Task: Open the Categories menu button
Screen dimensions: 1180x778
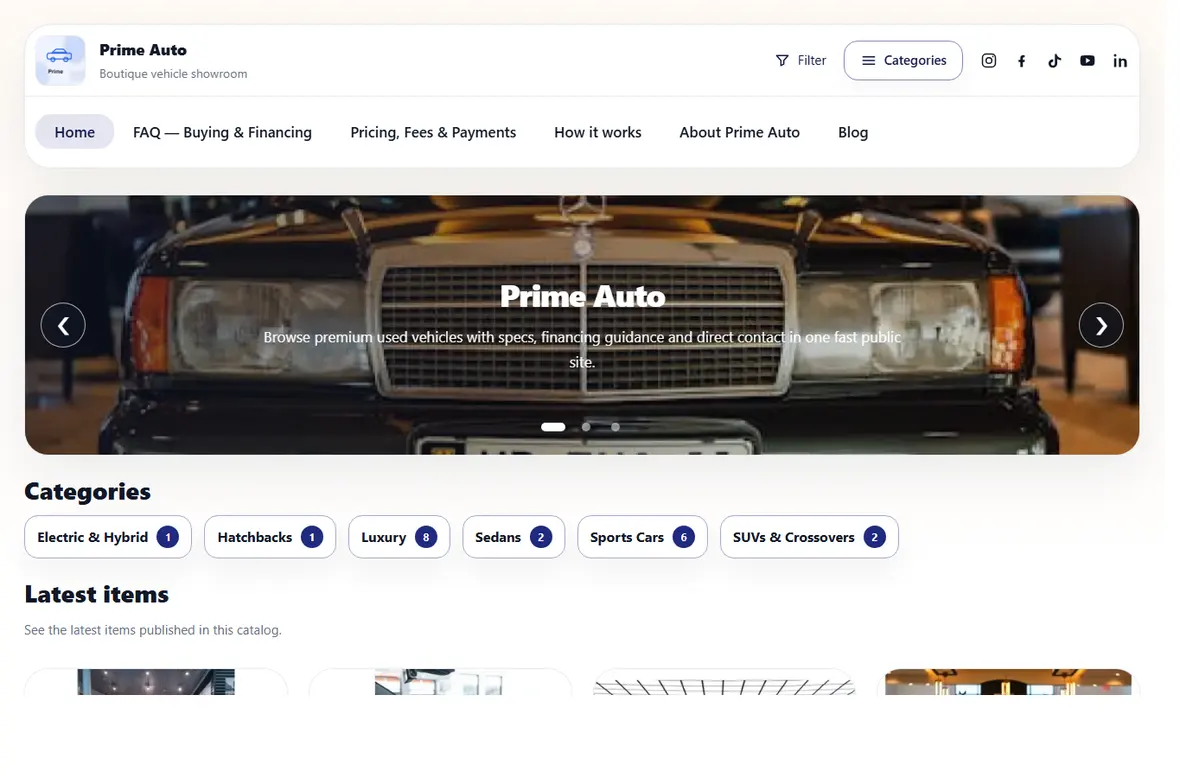Action: pos(903,60)
